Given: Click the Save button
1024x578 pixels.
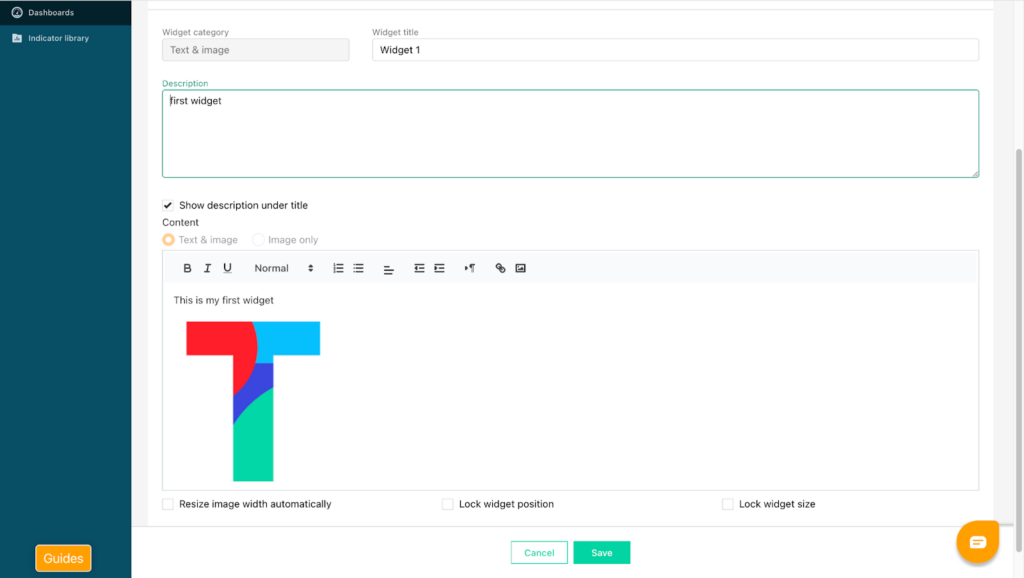Looking at the screenshot, I should (601, 553).
